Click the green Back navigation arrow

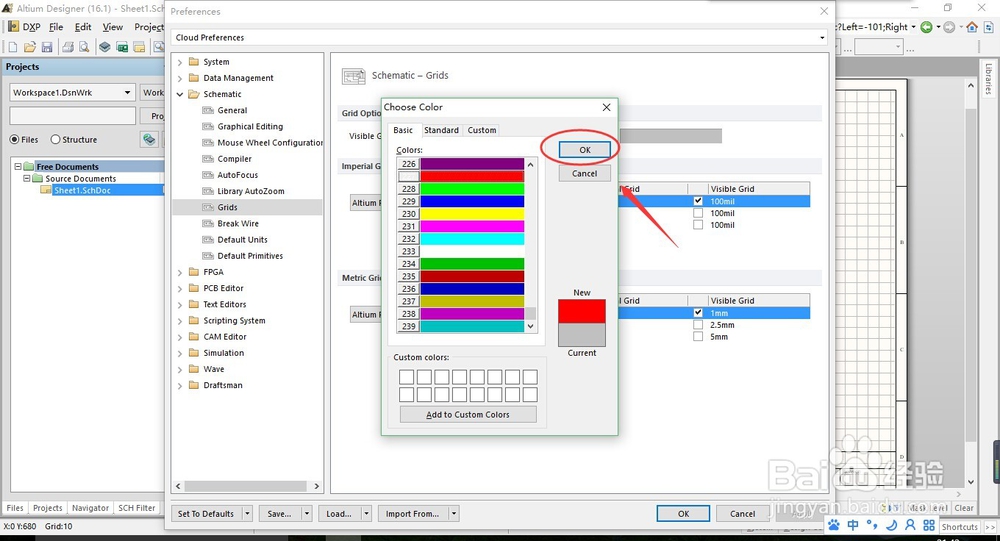(926, 27)
